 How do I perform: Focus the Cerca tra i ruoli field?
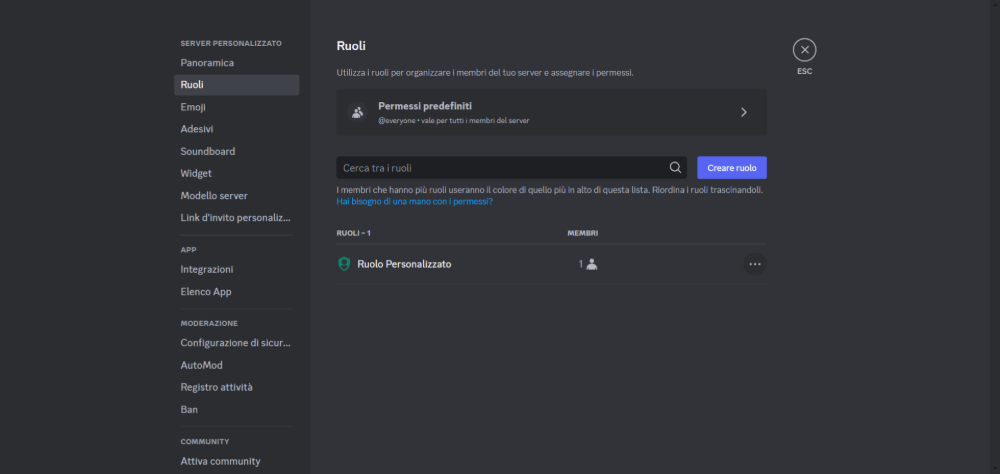511,168
